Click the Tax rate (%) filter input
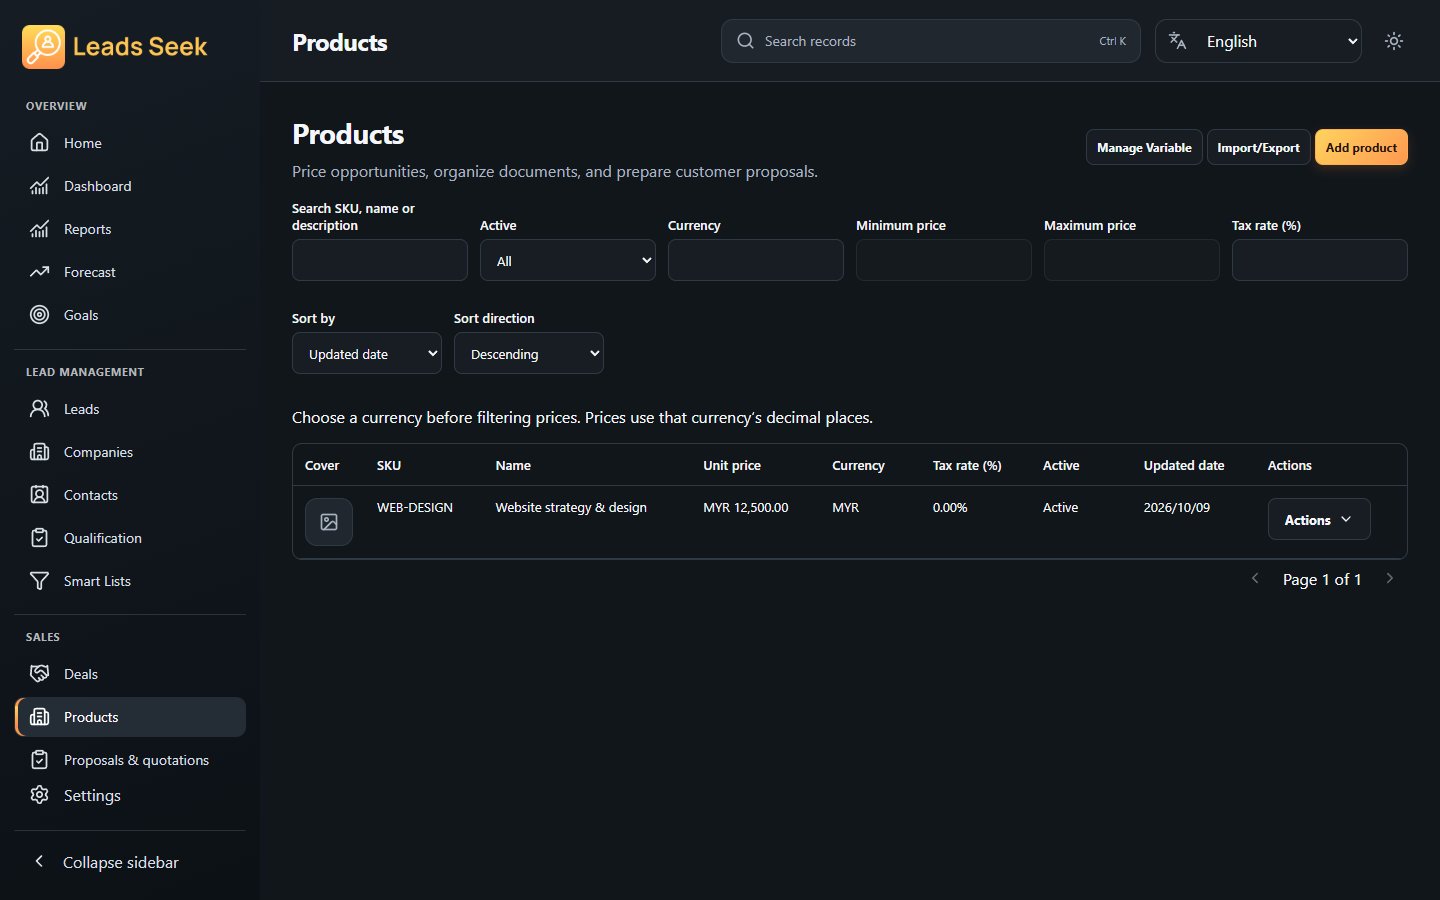The image size is (1440, 900). 1320,260
